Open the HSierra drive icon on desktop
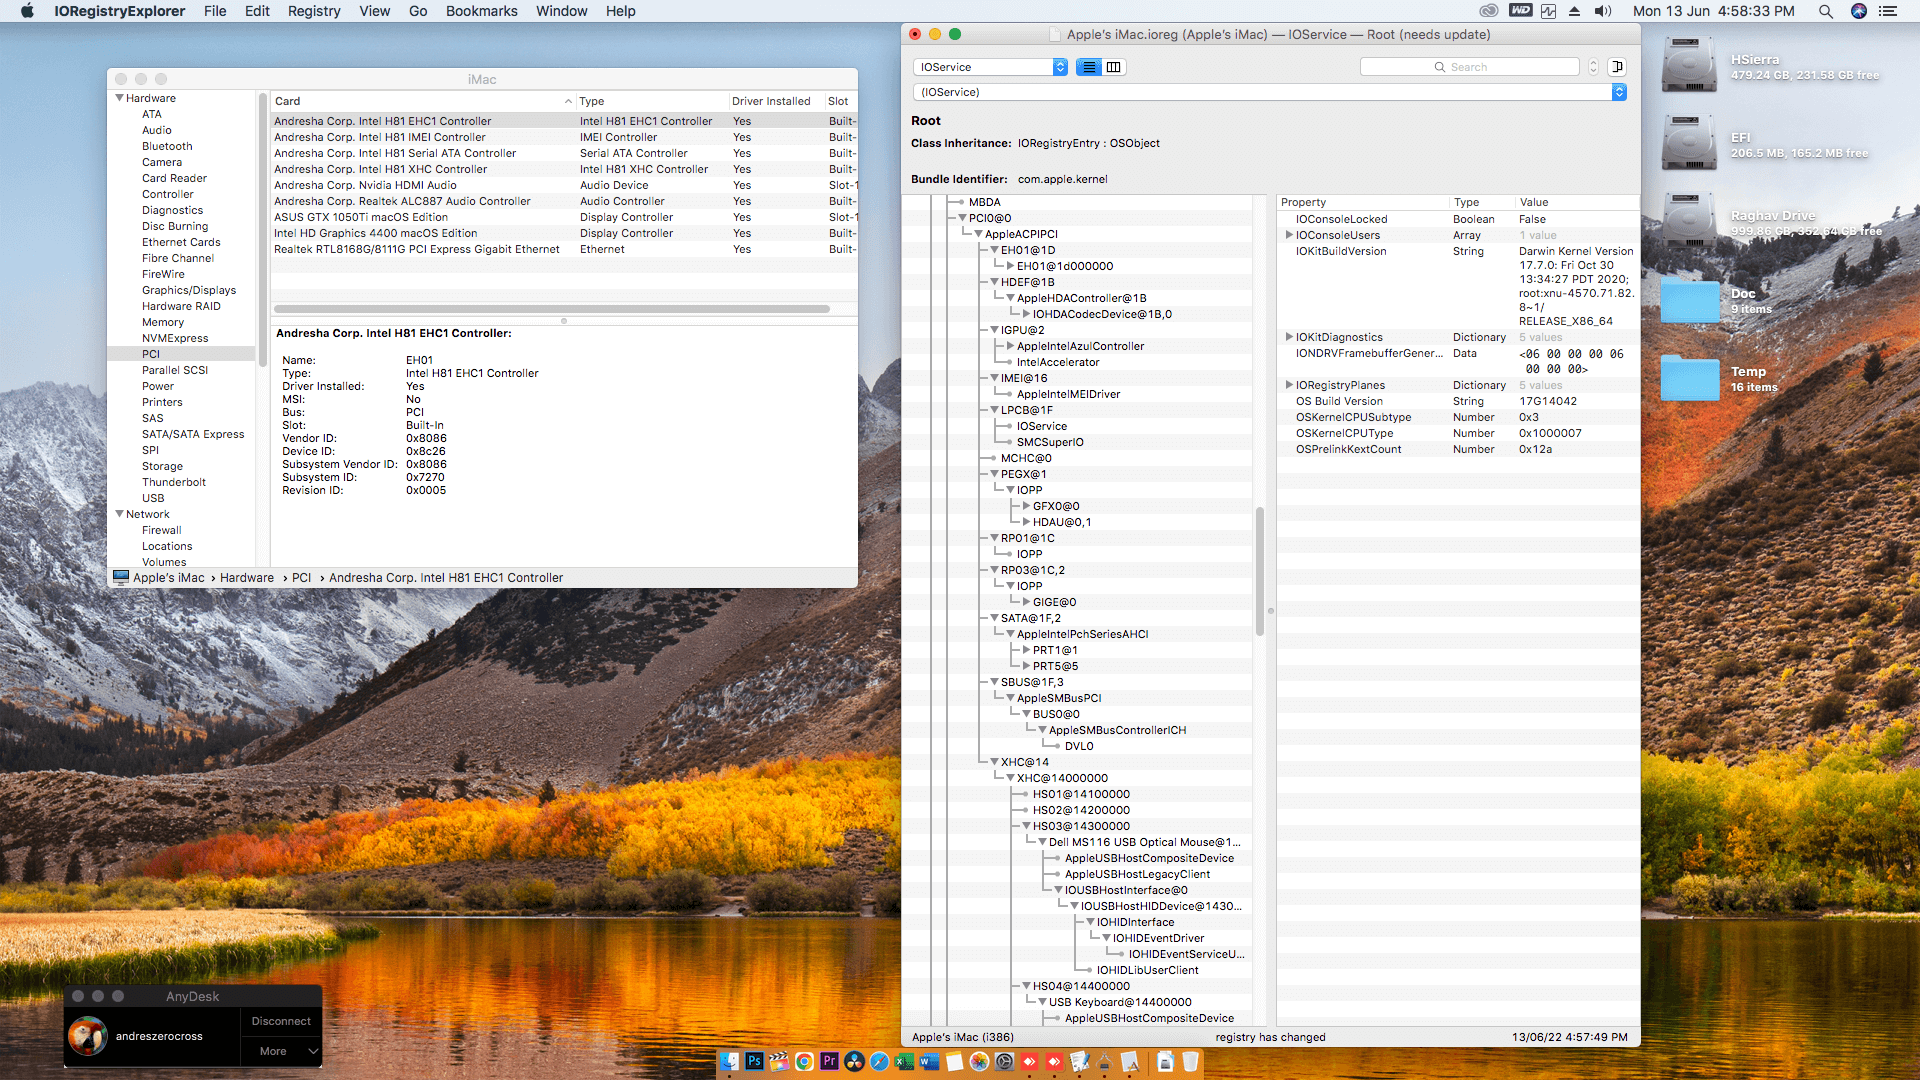The image size is (1920, 1080). tap(1689, 66)
